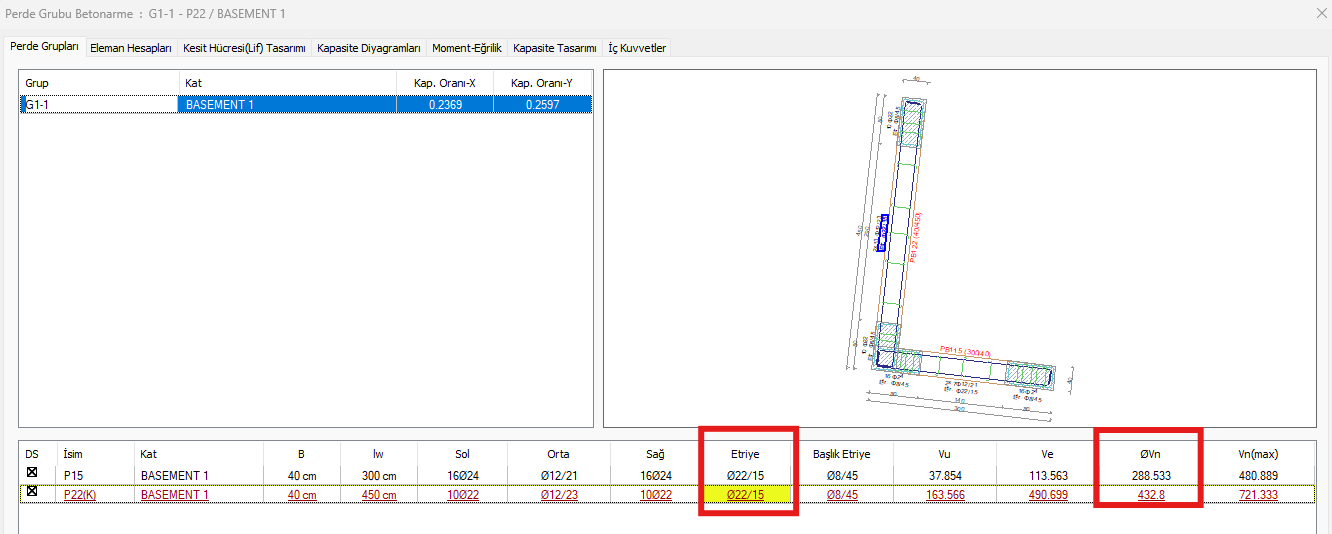
Task: Click the Vn(max) column header
Action: [1260, 454]
